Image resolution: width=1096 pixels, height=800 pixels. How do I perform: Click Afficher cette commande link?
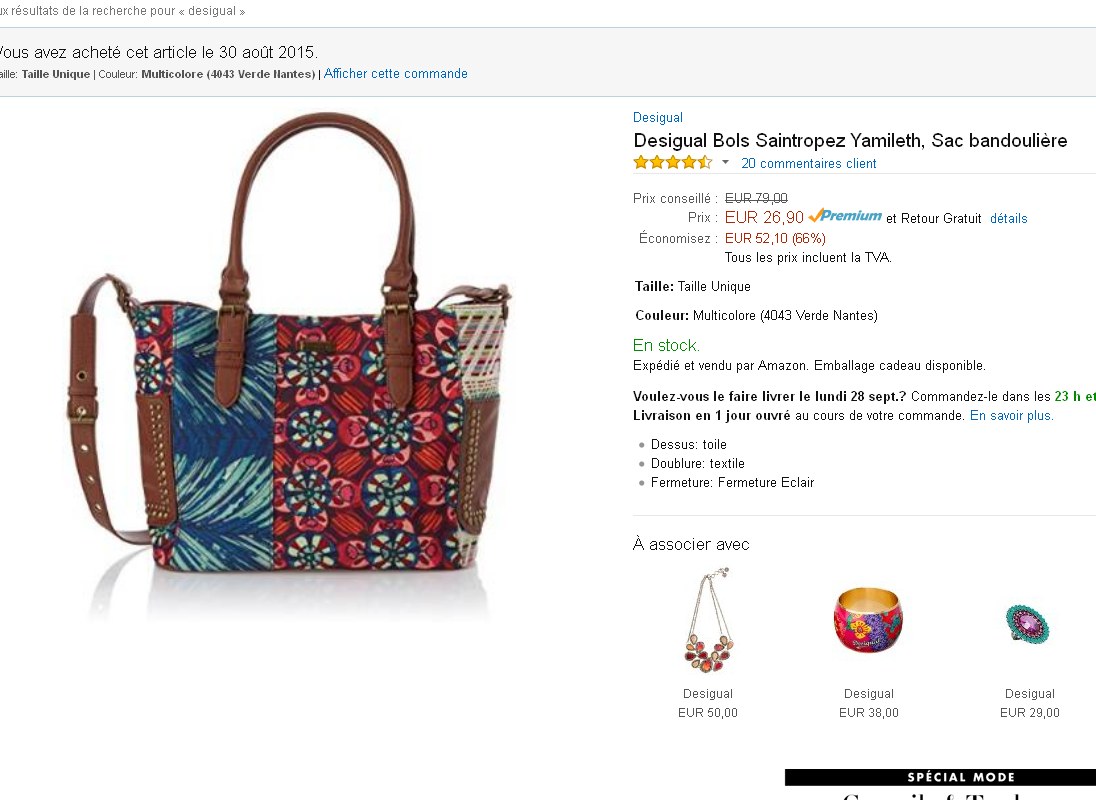(x=395, y=74)
